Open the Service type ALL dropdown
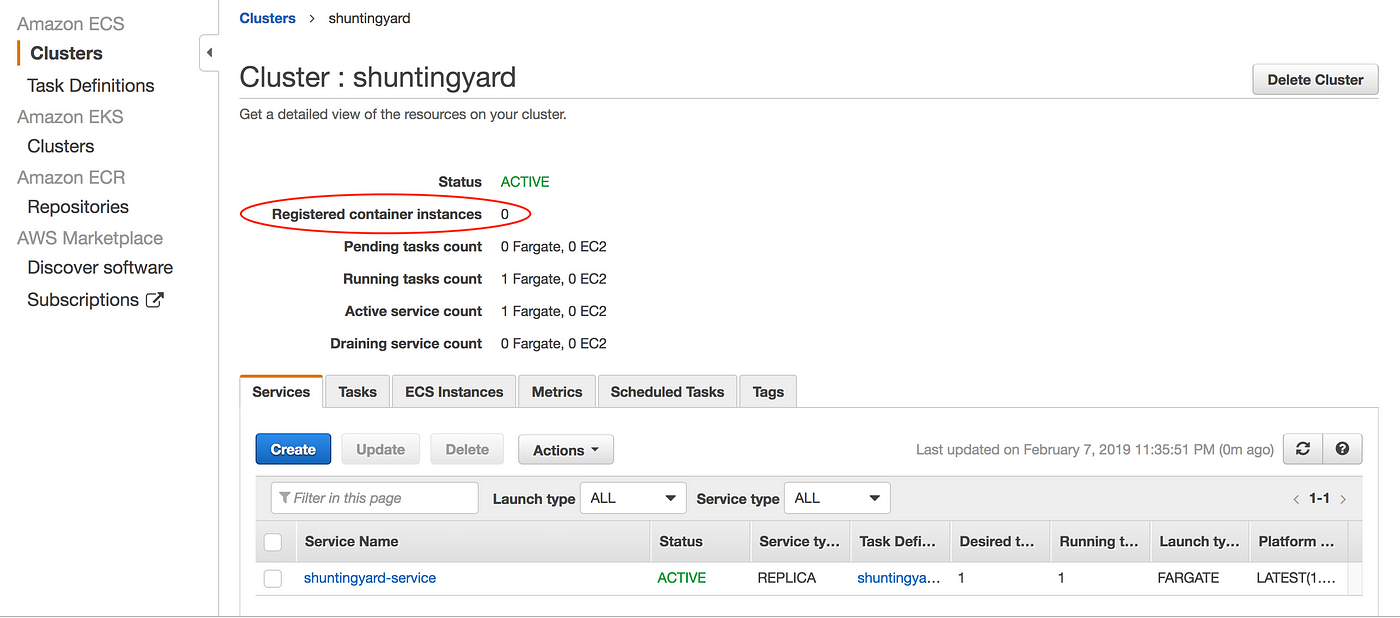Screen dimensions: 1400x618 coord(838,498)
